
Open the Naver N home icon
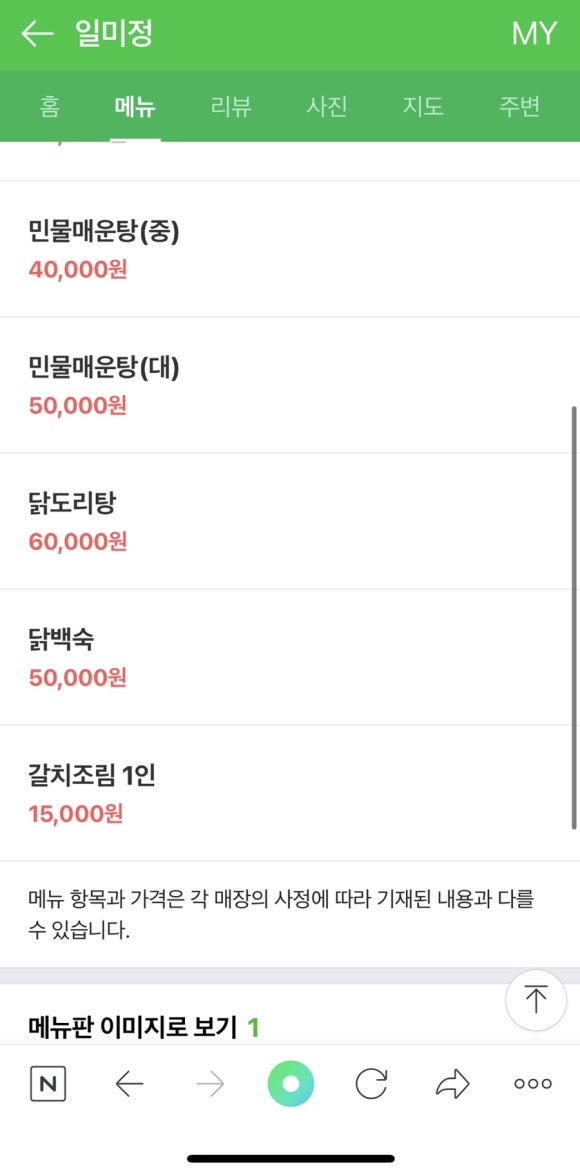pyautogui.click(x=48, y=1084)
